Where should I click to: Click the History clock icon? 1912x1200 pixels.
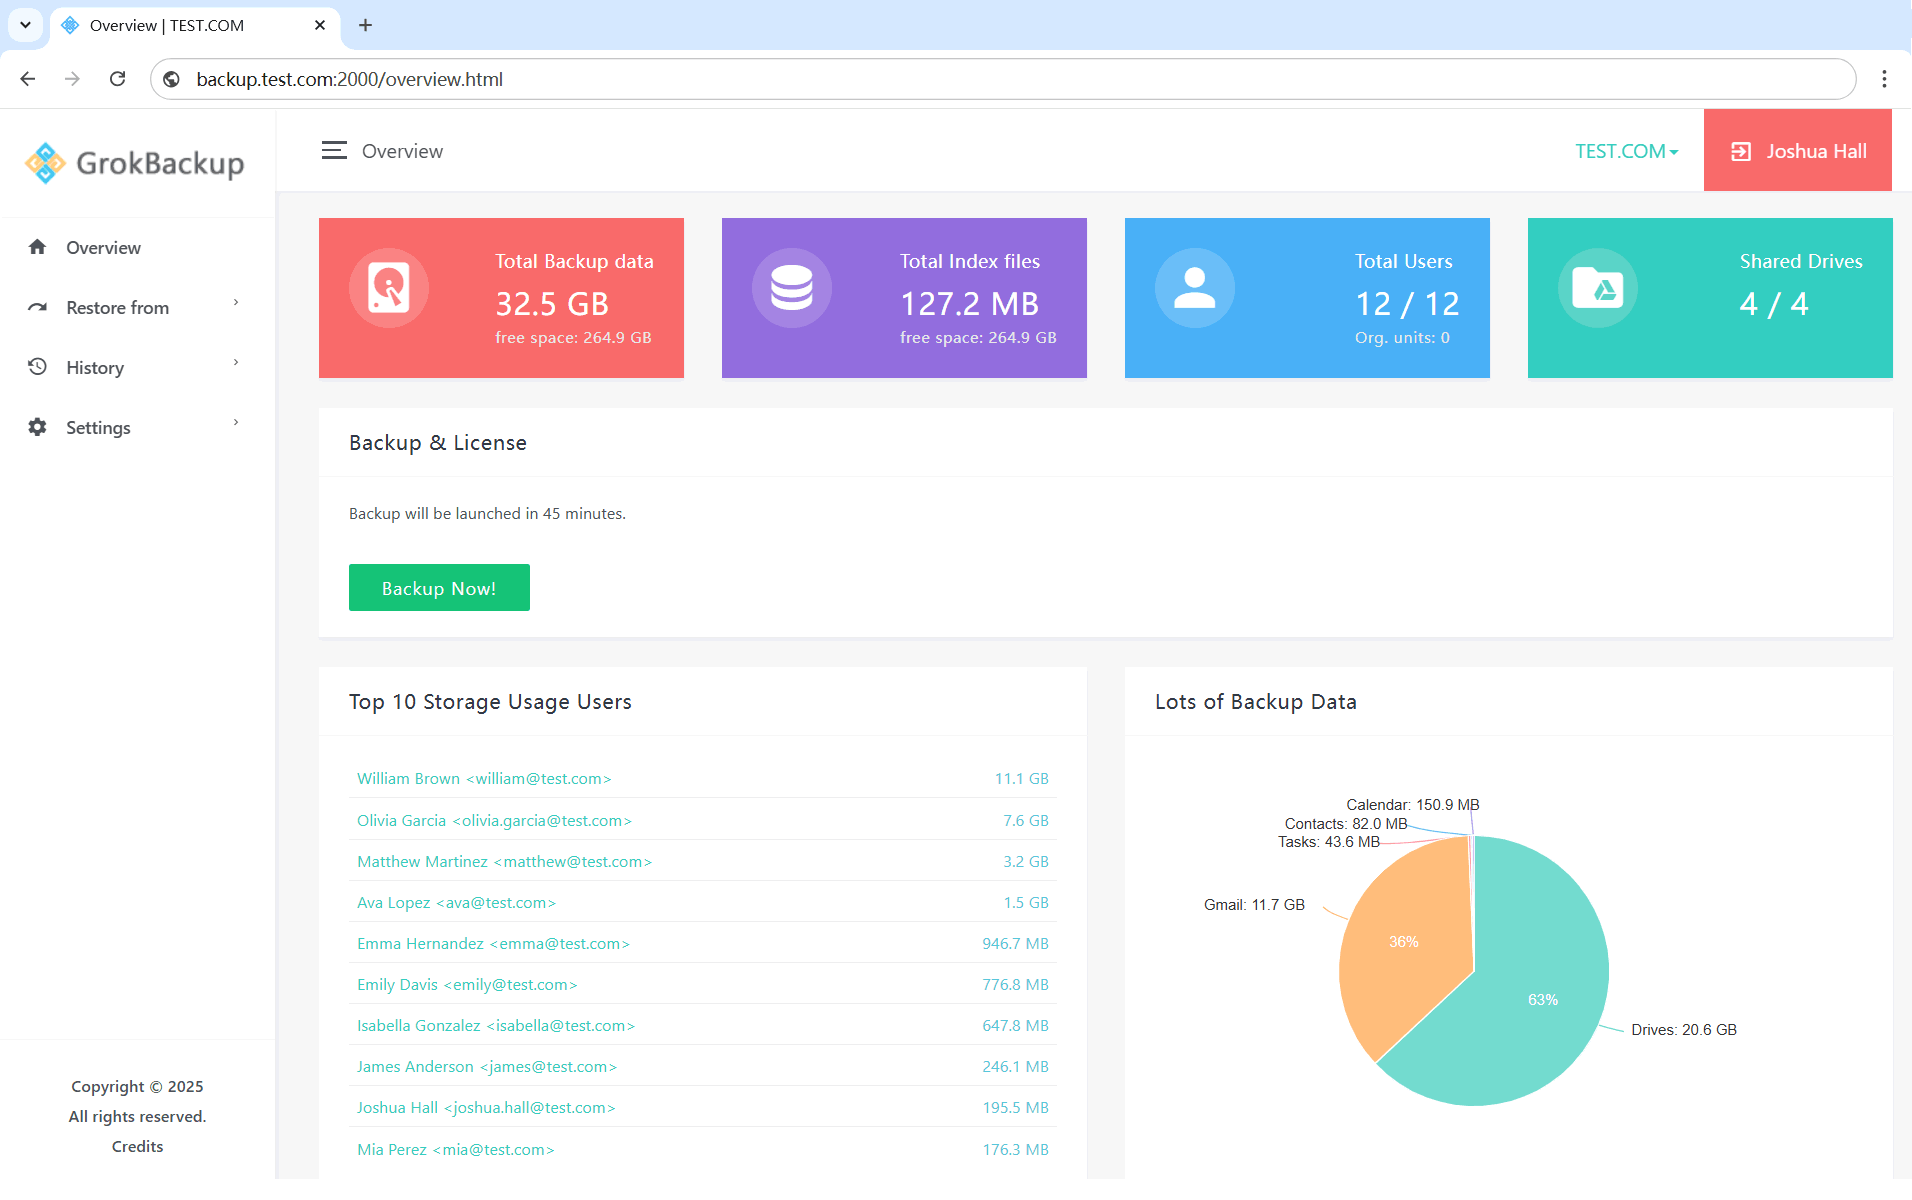[x=37, y=367]
